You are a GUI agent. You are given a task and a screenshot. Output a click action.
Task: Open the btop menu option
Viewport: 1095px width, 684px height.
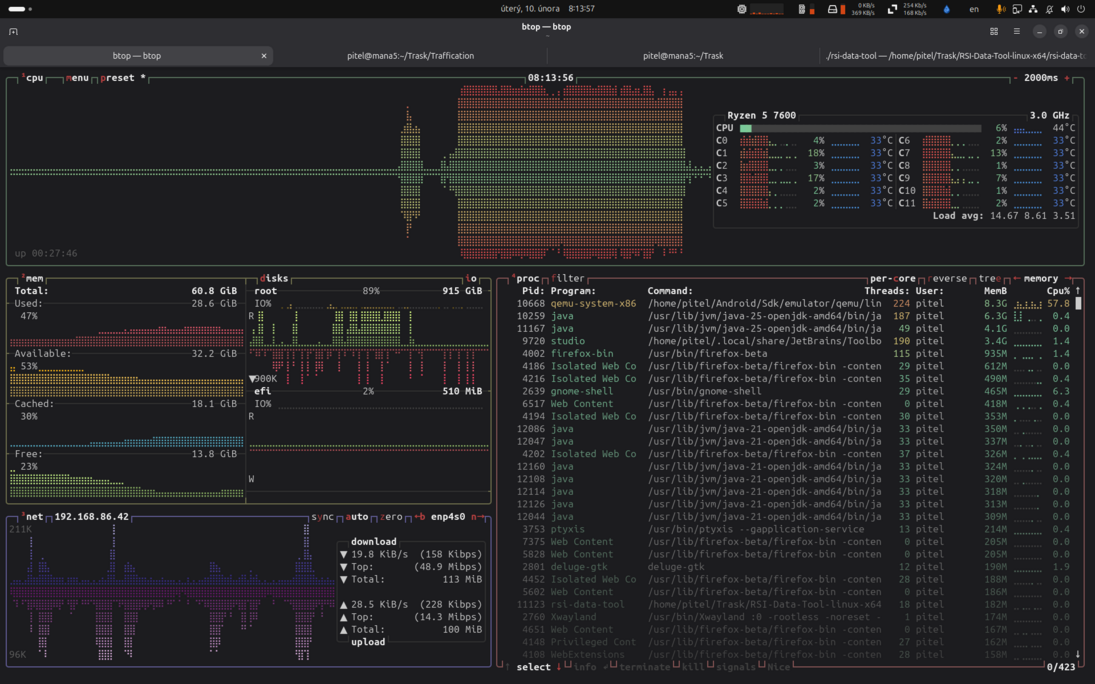[x=78, y=78]
